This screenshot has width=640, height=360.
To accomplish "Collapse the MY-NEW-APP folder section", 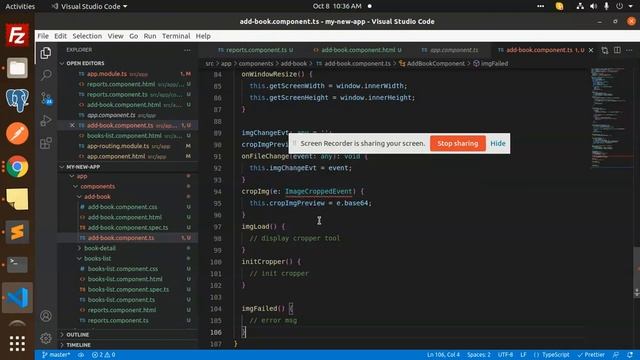I will (83, 167).
